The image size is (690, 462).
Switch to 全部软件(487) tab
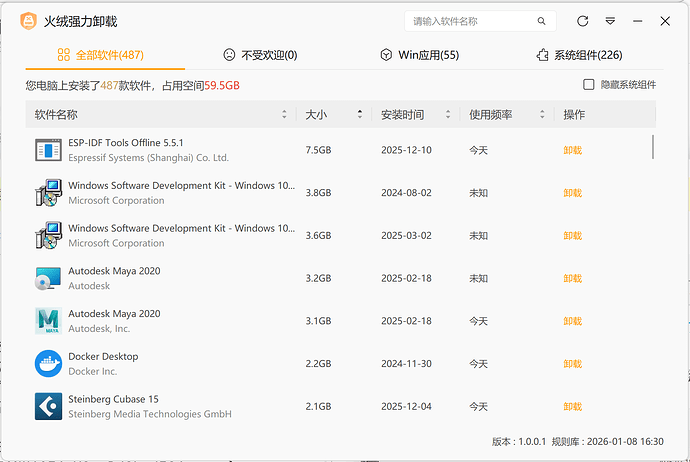(105, 55)
